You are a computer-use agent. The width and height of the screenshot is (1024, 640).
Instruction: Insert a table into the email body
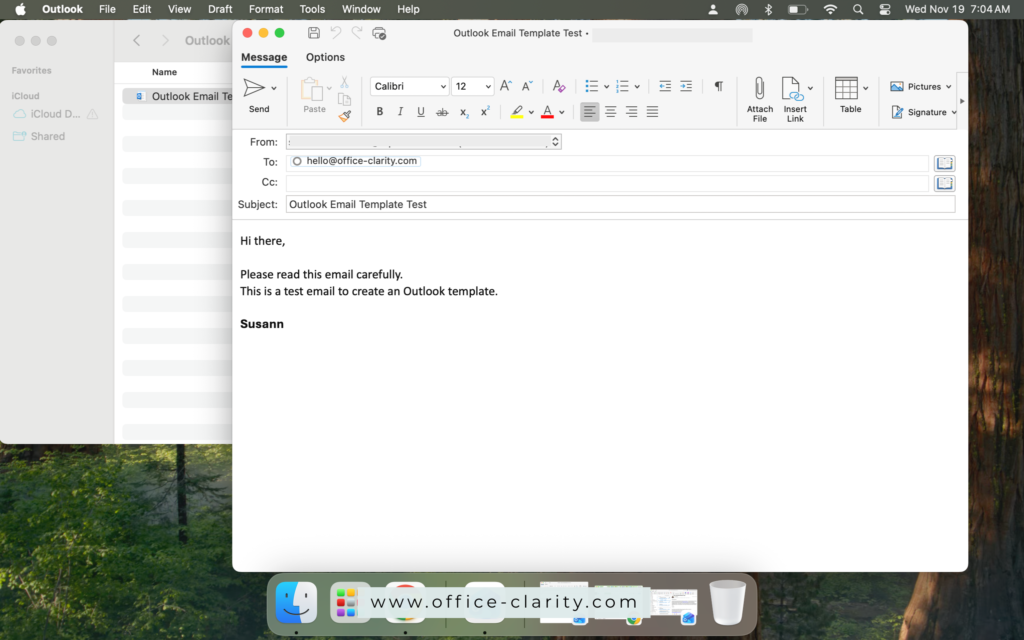click(849, 97)
